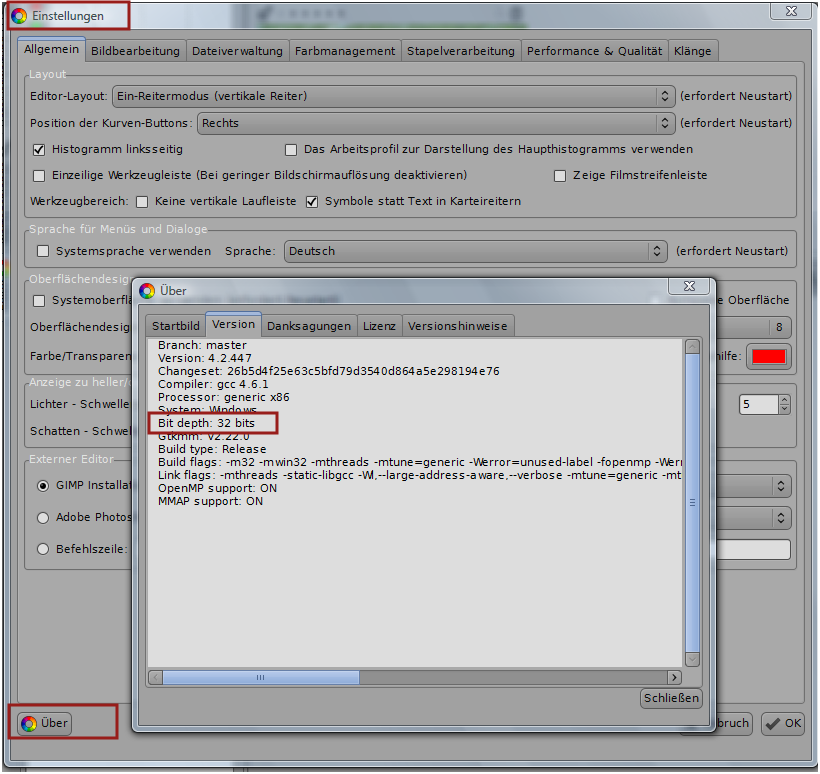Open the Sprache dropdown showing Deutsch
This screenshot has height=774, width=820.
pyautogui.click(x=475, y=252)
